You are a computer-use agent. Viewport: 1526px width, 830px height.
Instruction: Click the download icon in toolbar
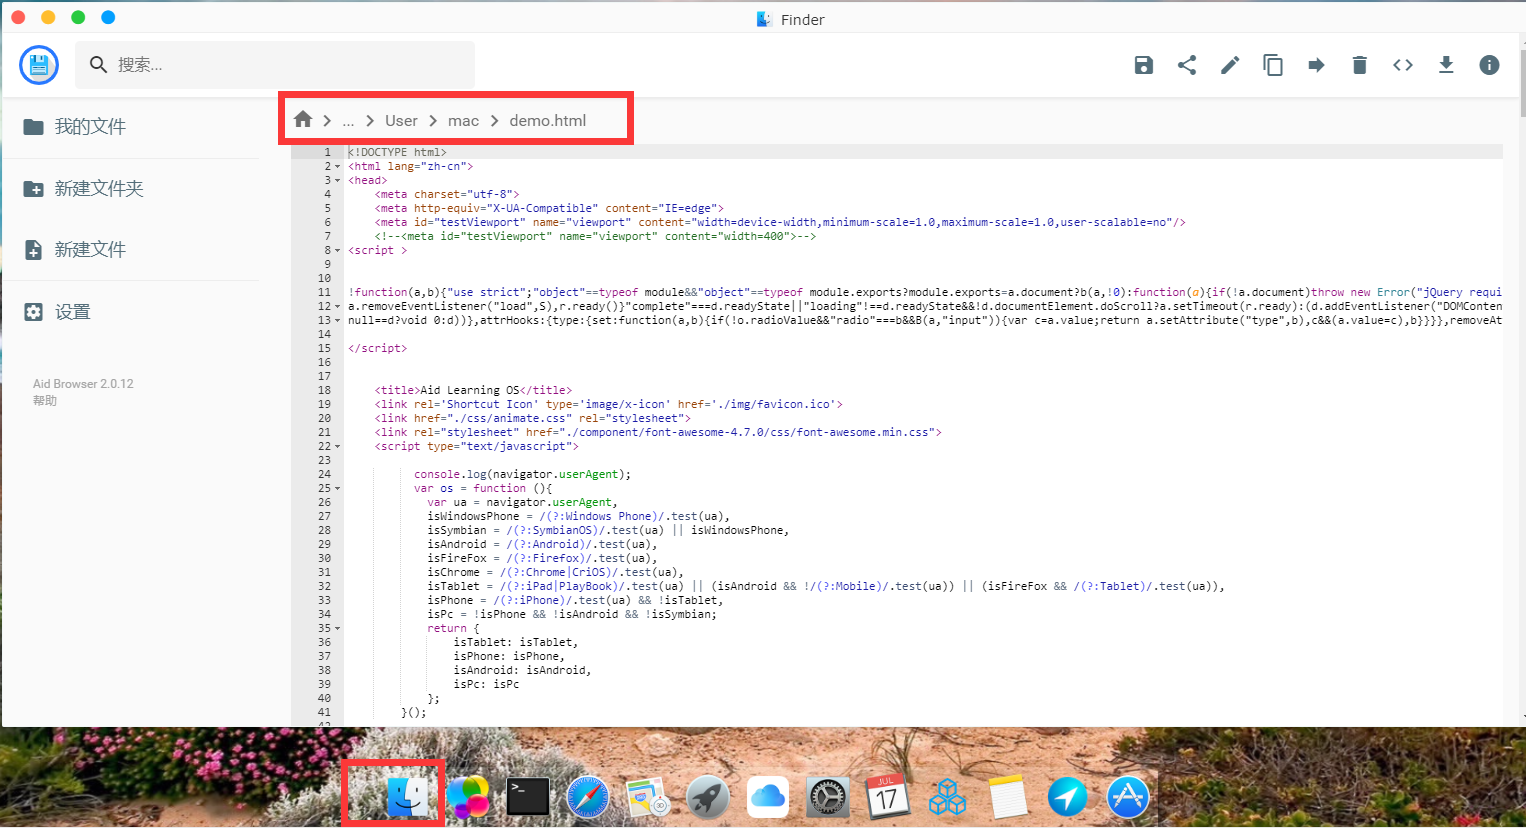coord(1446,65)
